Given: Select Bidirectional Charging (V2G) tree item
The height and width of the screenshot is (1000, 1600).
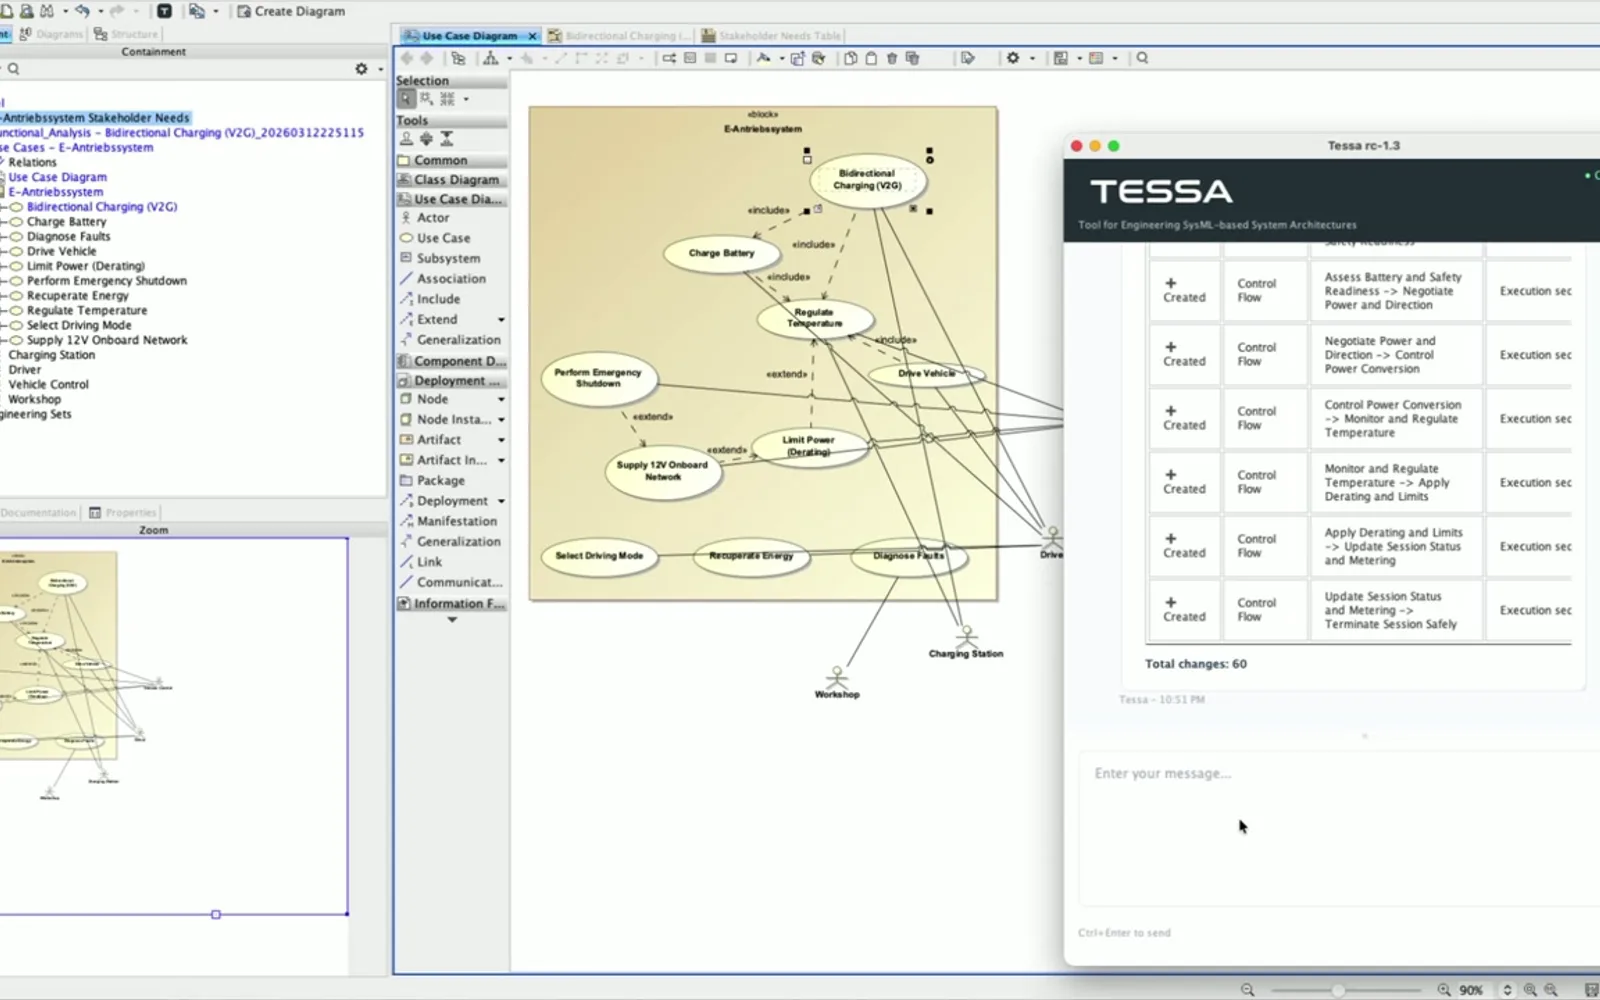Looking at the screenshot, I should [x=101, y=207].
